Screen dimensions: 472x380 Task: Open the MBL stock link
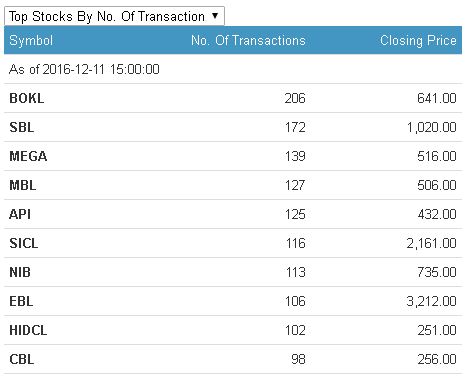[x=23, y=185]
